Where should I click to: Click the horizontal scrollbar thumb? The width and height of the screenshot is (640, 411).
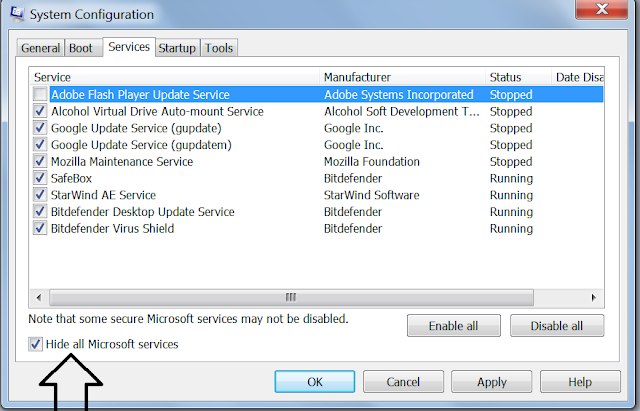tap(291, 298)
